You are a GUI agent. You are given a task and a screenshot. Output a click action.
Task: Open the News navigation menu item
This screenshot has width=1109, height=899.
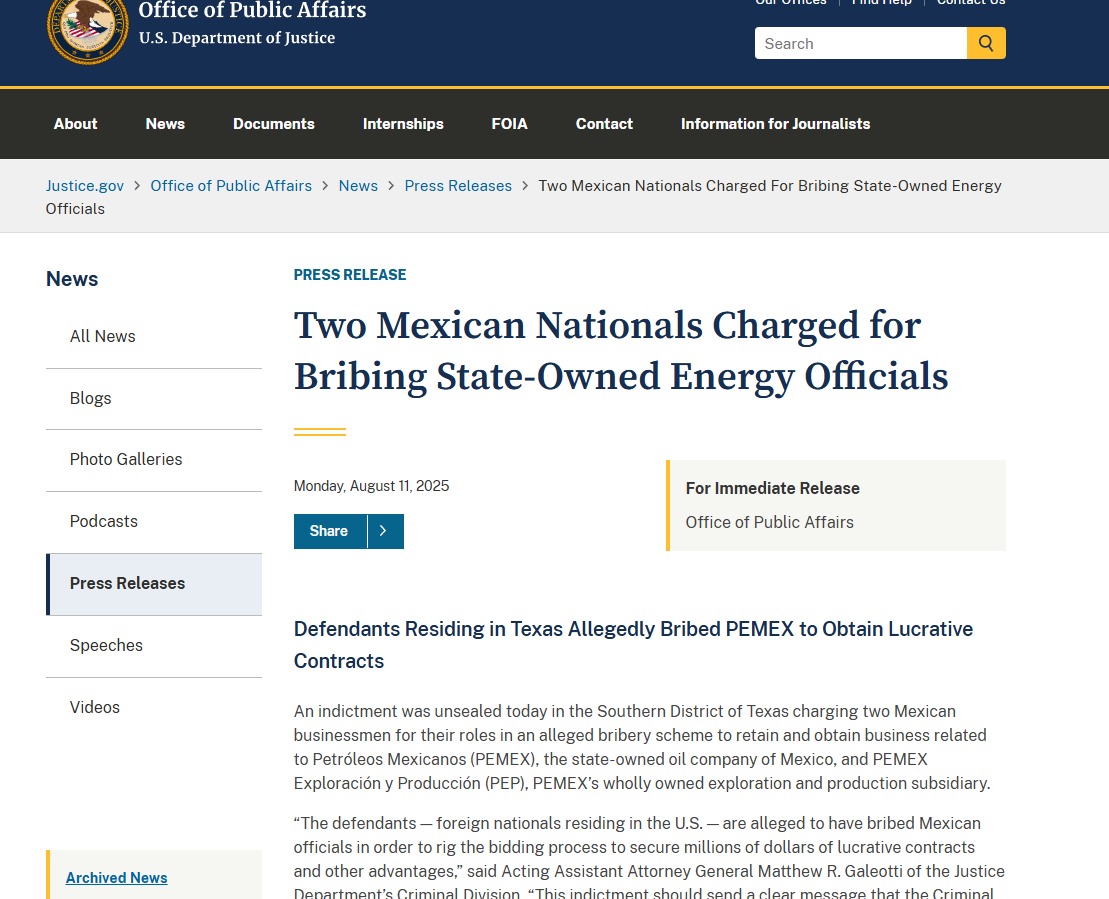[x=165, y=124]
